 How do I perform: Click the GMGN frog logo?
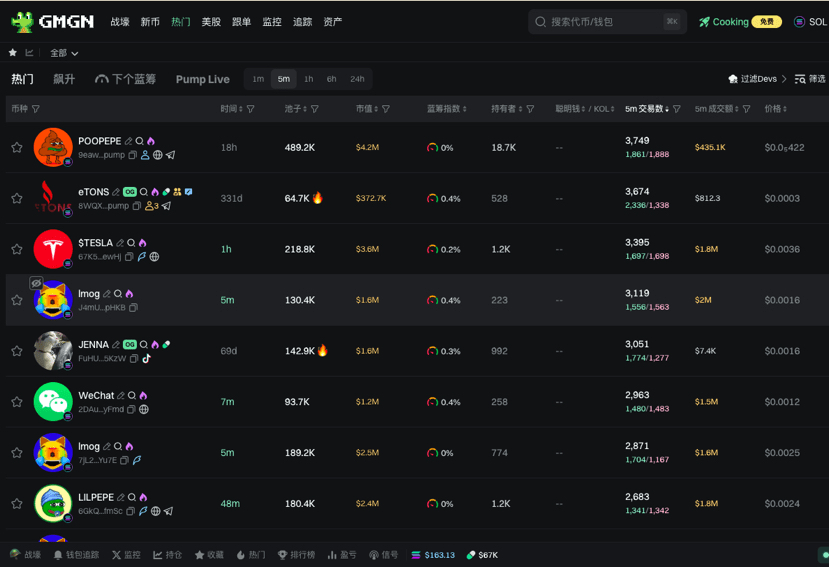click(22, 22)
